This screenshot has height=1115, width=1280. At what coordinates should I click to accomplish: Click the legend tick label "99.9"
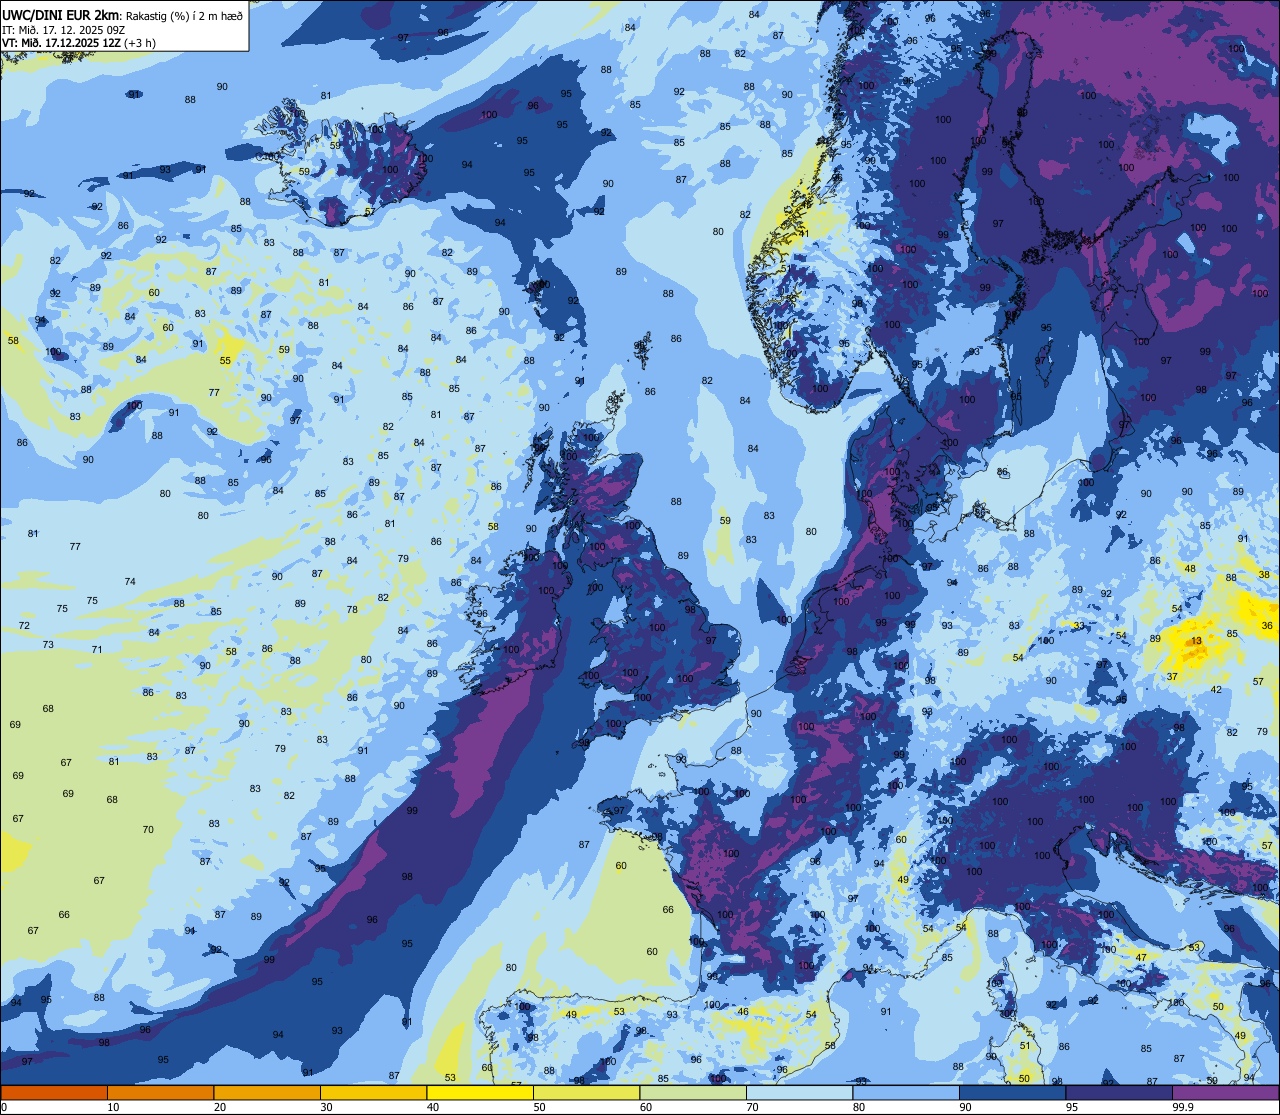coord(1184,1107)
